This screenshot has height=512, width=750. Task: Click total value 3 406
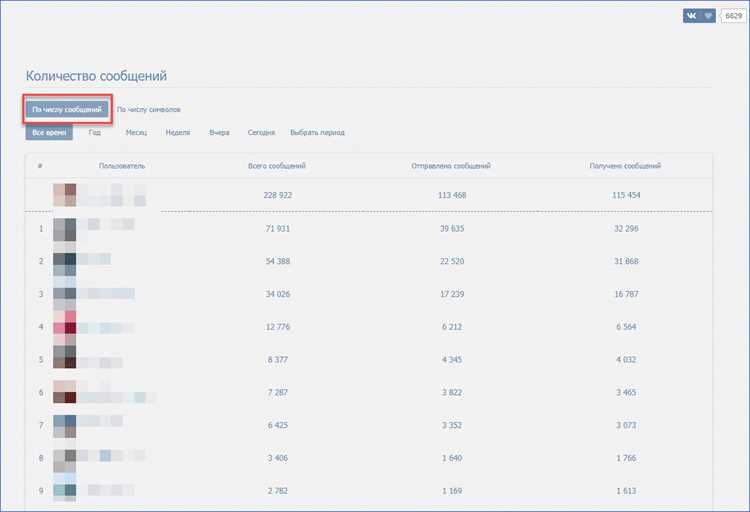point(278,458)
